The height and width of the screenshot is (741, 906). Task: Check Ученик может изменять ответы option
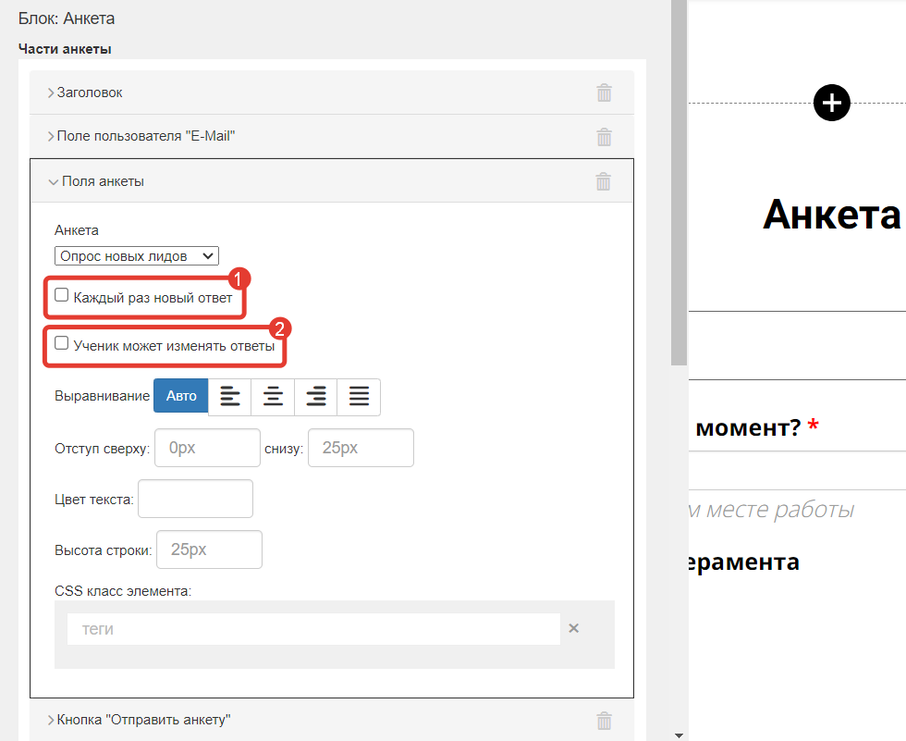62,344
